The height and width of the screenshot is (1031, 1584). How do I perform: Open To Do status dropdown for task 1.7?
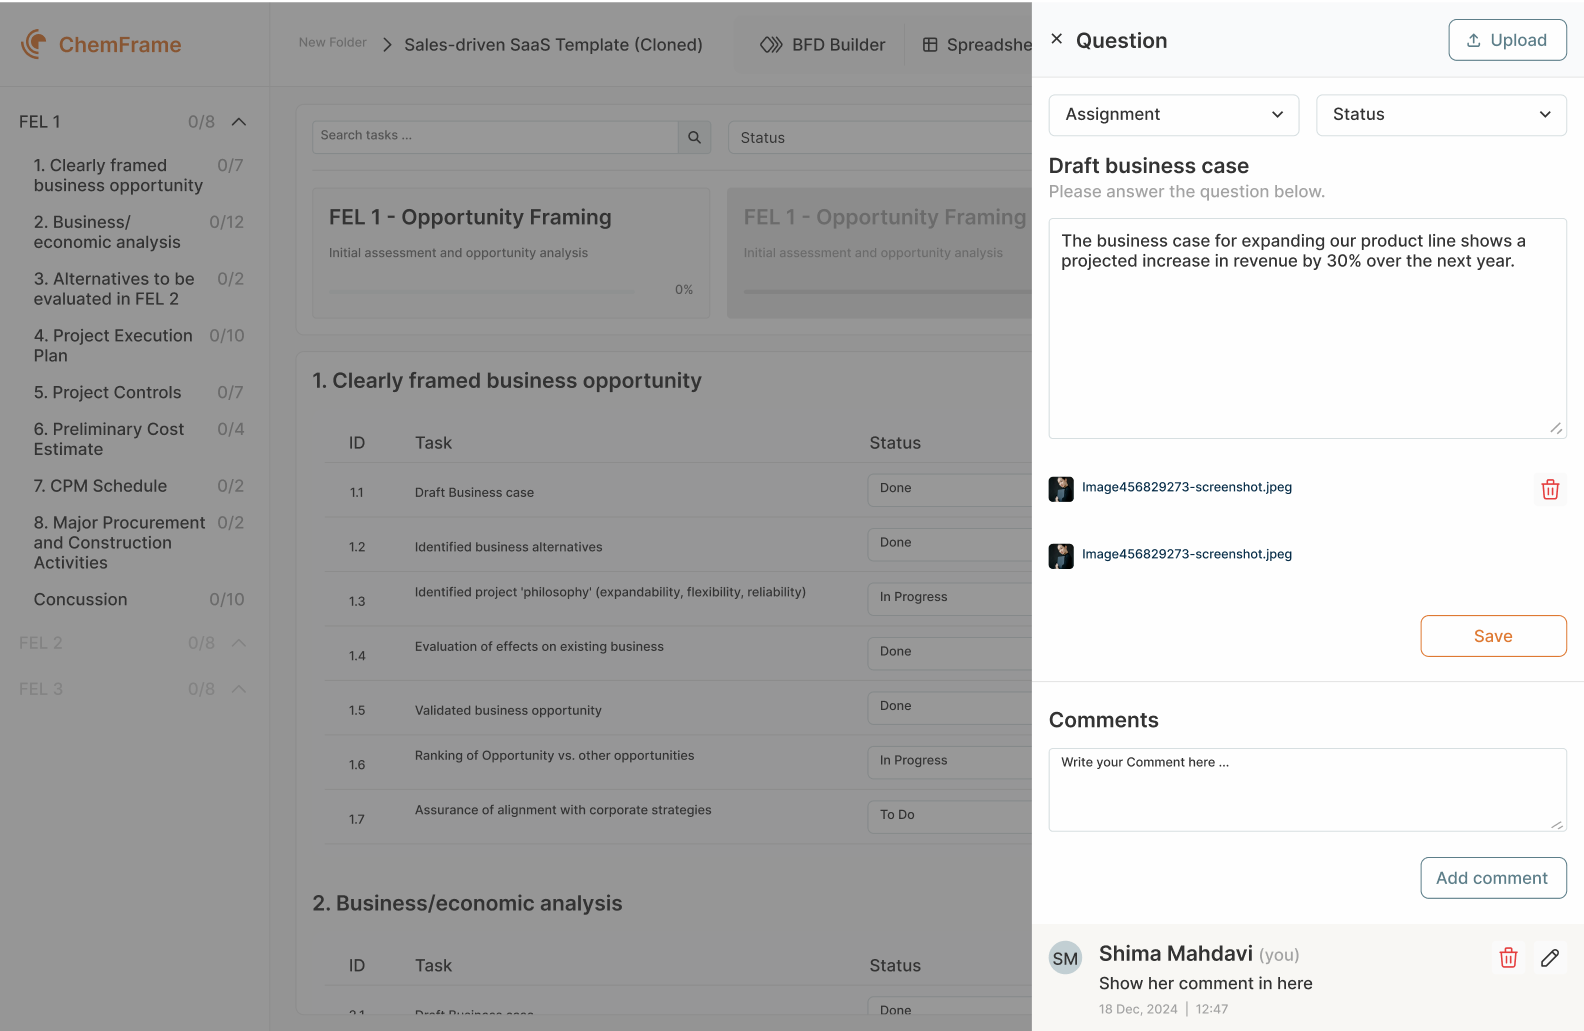(949, 816)
